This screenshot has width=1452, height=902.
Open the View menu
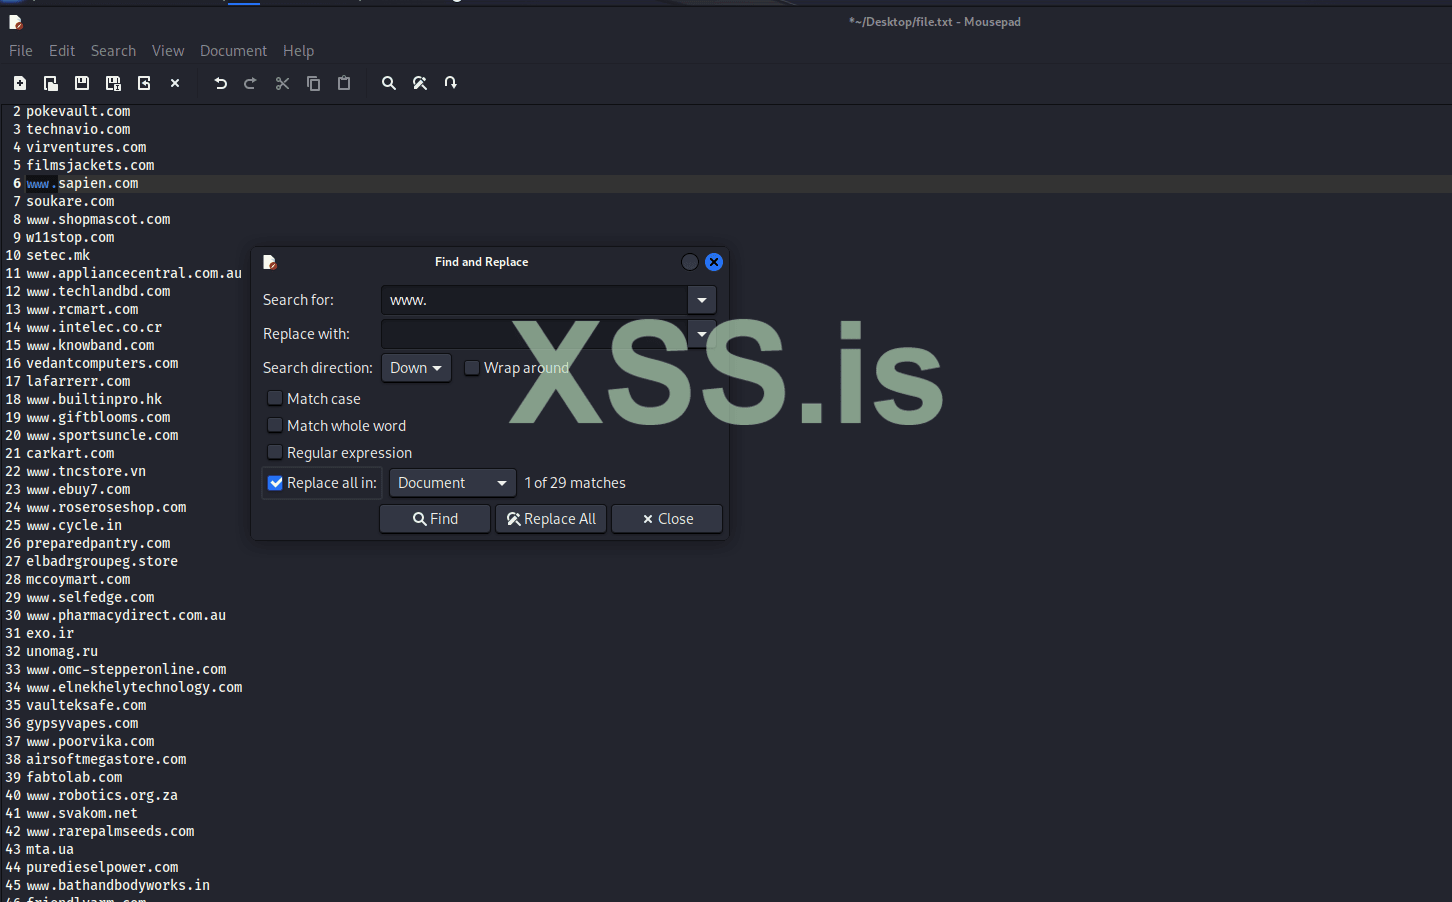168,51
